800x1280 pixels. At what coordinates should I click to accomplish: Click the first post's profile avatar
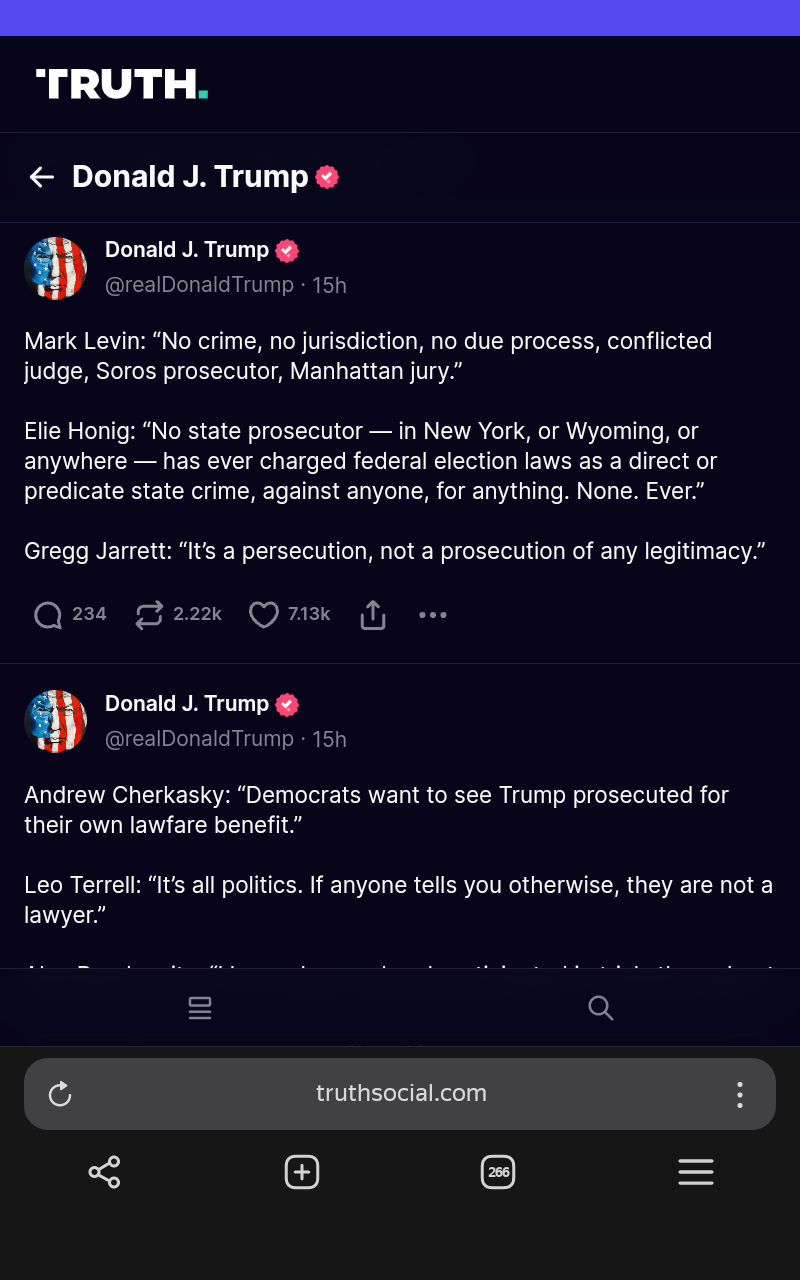[56, 268]
